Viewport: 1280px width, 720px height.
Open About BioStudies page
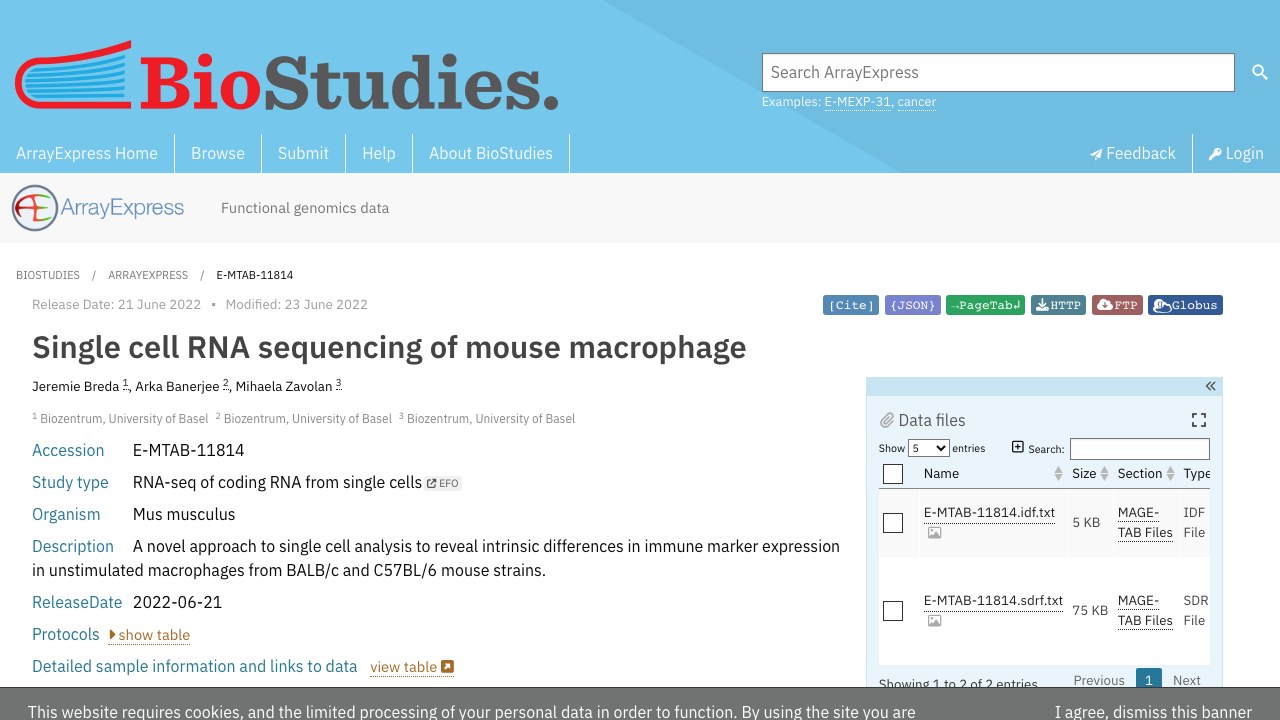[x=491, y=153]
